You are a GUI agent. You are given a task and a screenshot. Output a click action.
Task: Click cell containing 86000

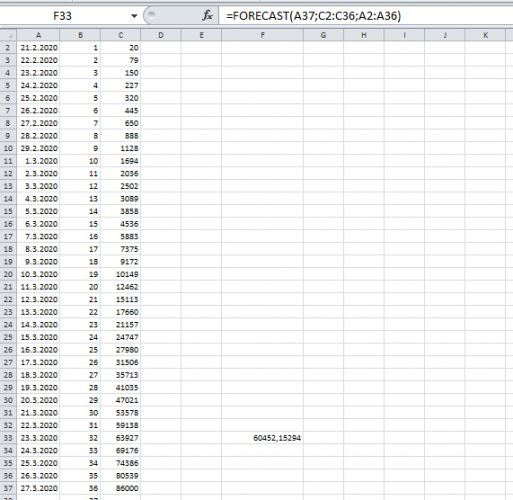121,488
